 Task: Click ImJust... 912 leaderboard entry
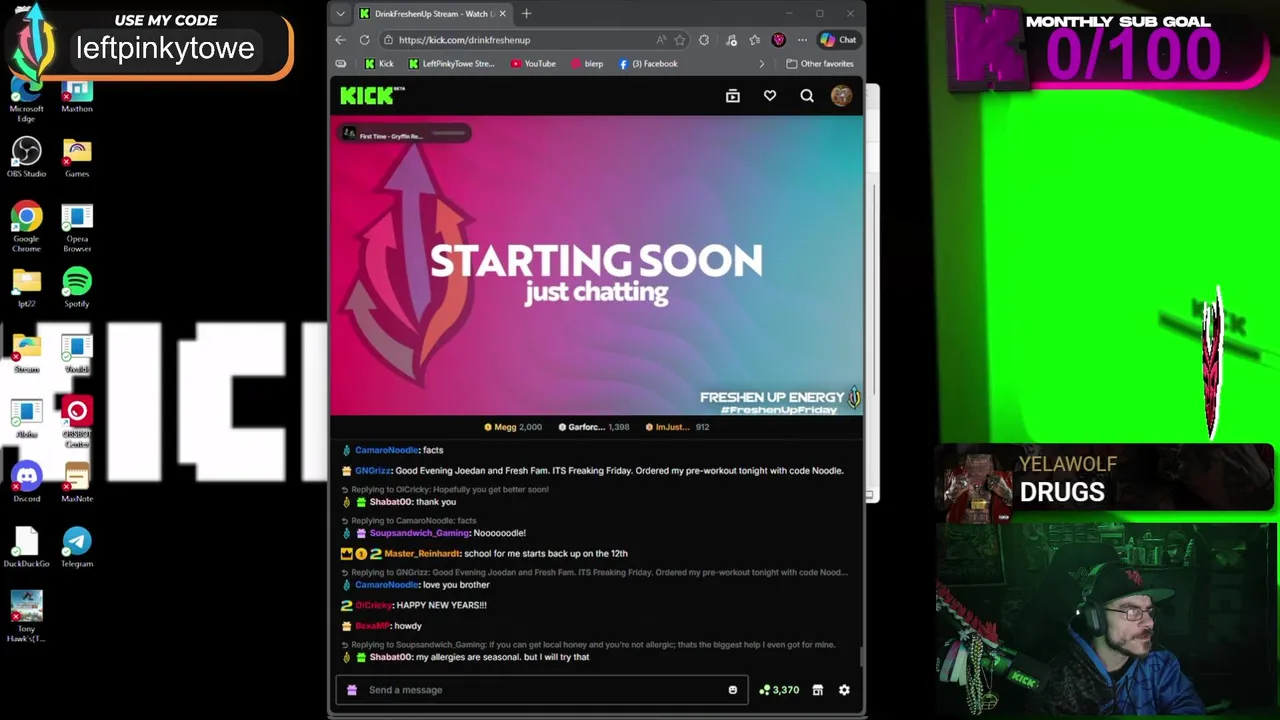coord(677,427)
